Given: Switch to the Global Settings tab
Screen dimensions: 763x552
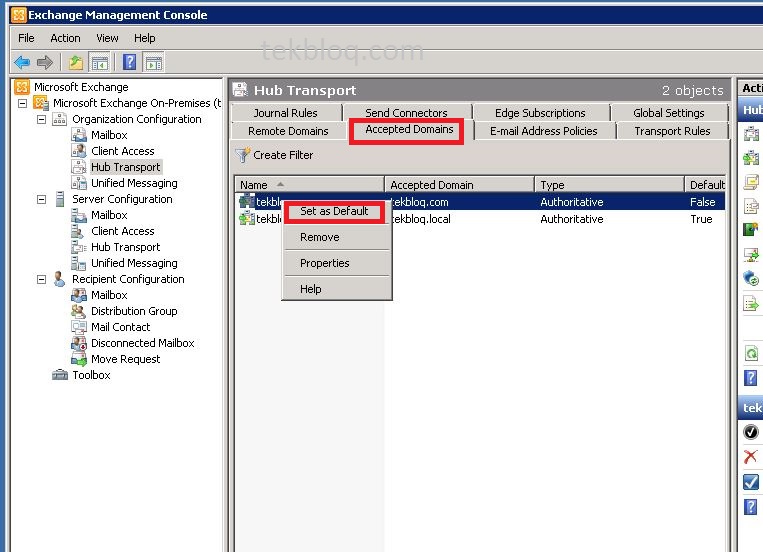Looking at the screenshot, I should click(669, 113).
